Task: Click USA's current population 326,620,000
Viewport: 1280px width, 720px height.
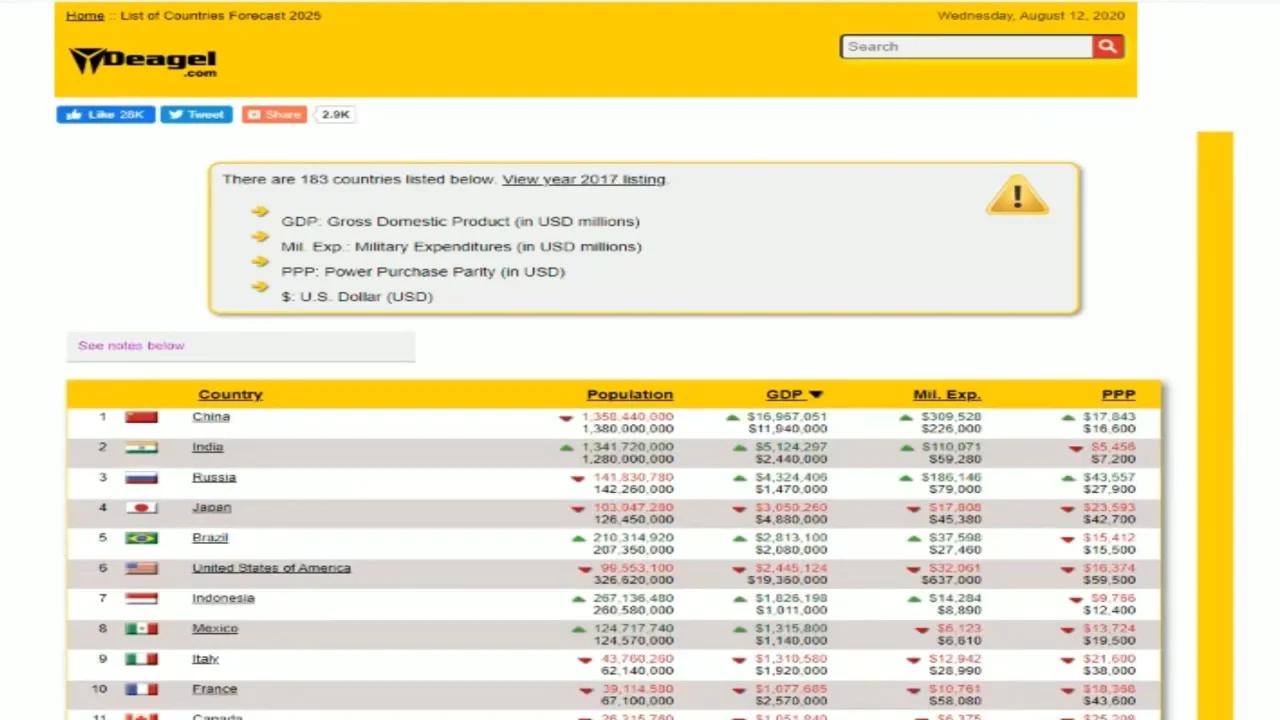Action: tap(633, 580)
